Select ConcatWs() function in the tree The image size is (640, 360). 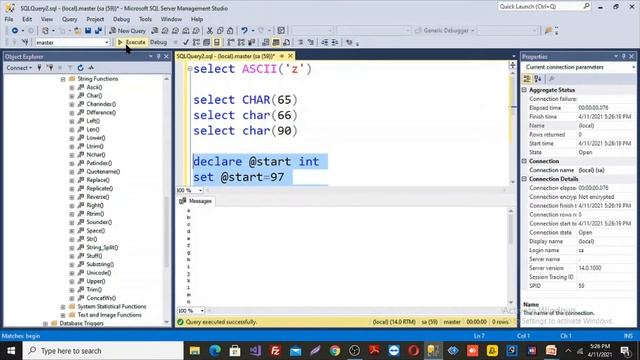101,298
